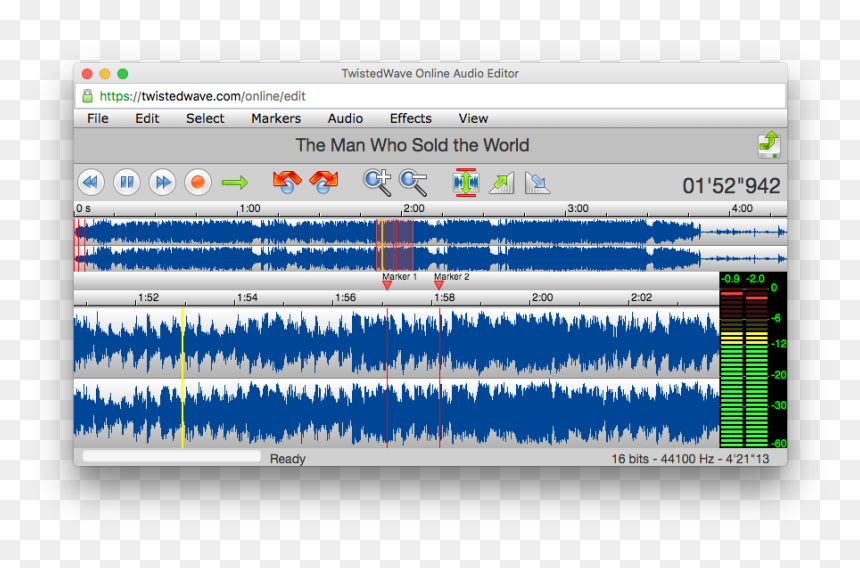Click the twistedwave.com URL address field

(431, 96)
